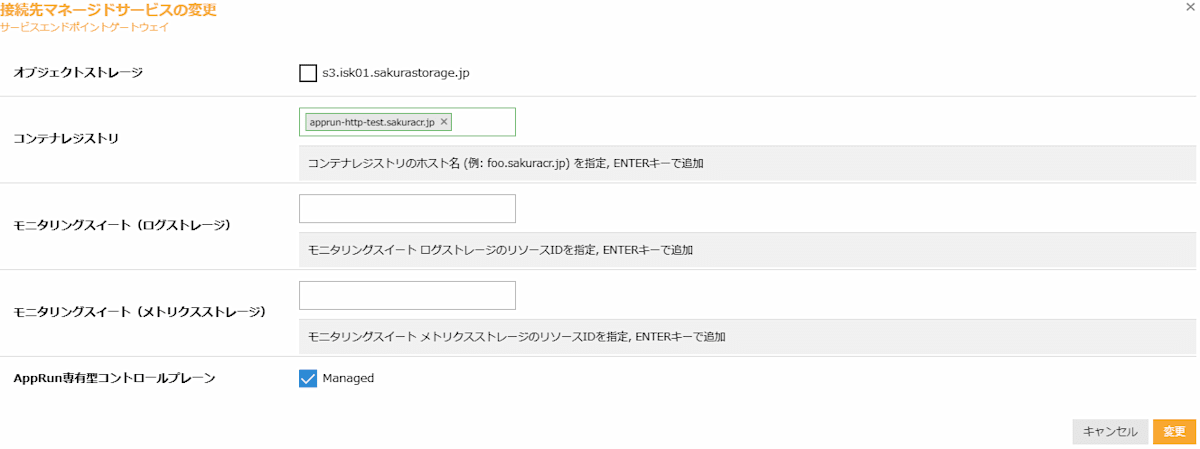
Task: Click the コンテナレジストリ label
Action: coord(66,138)
